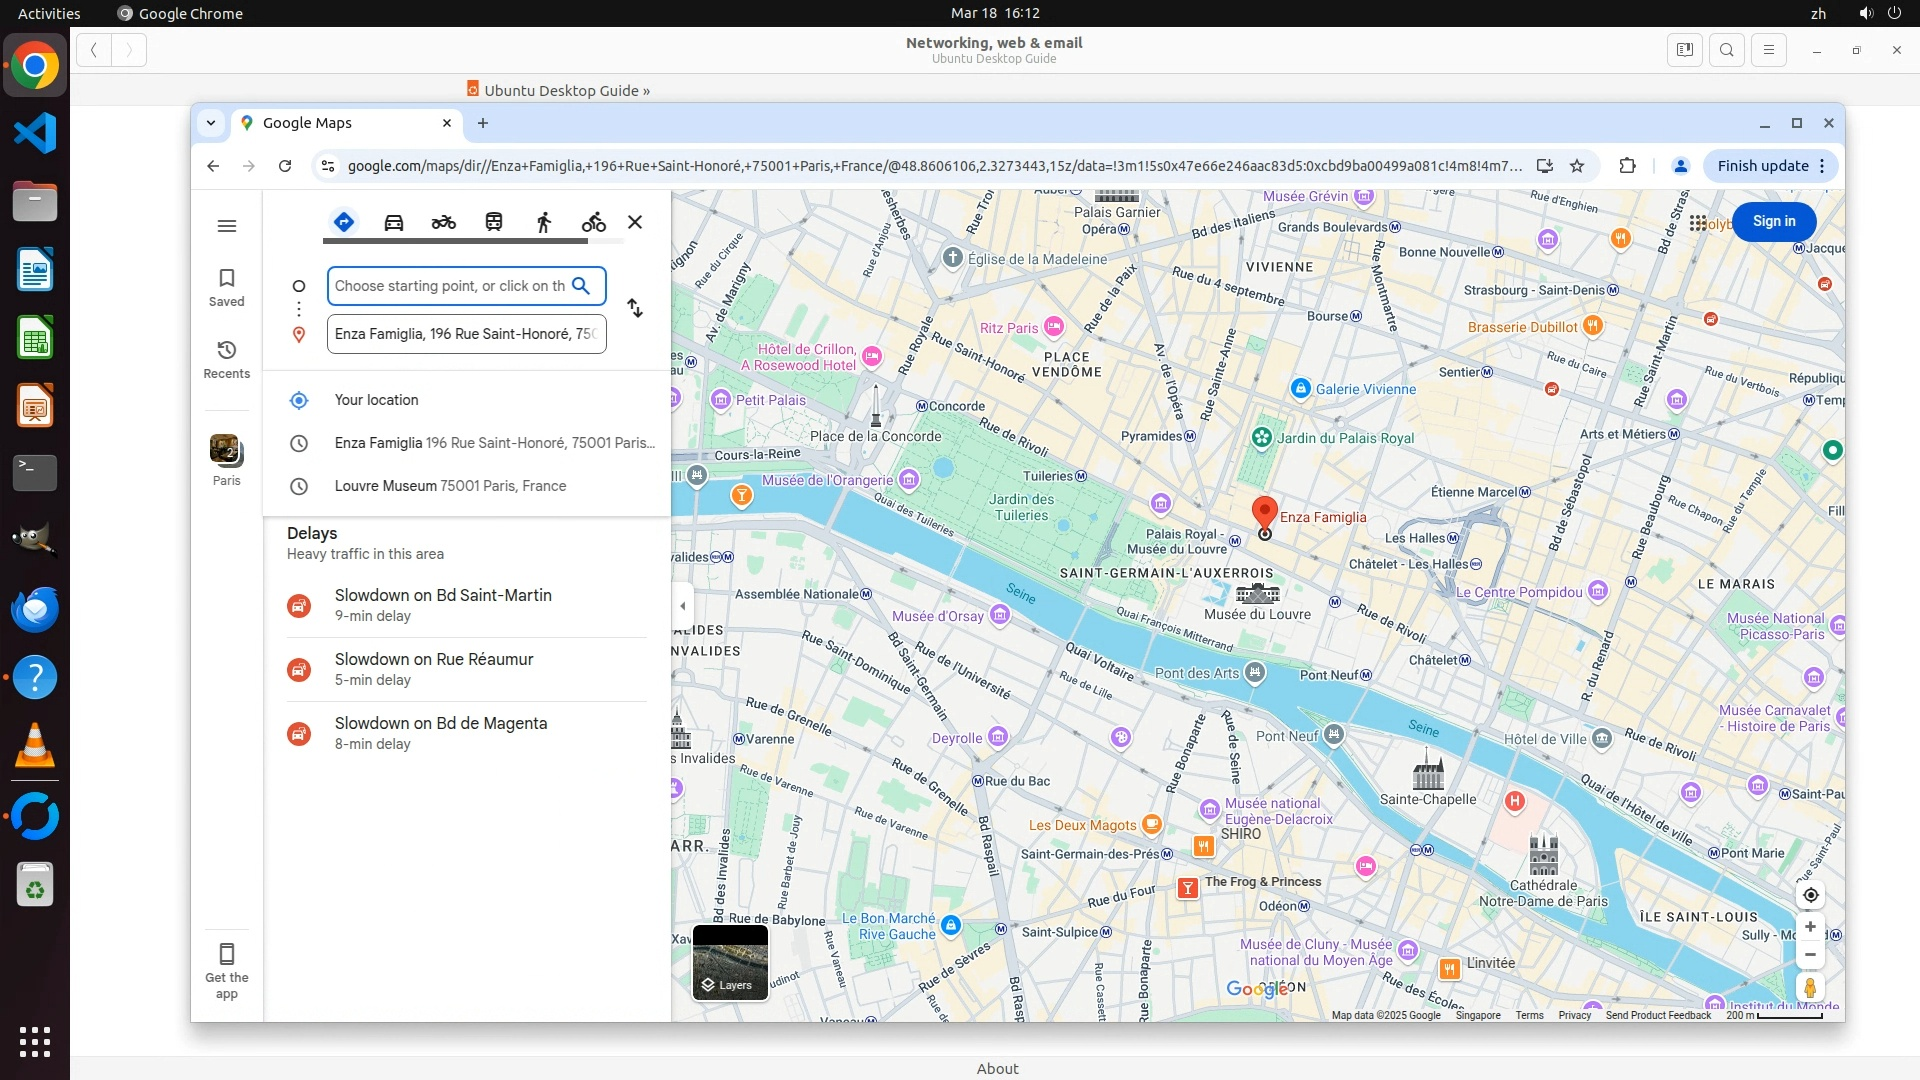Select Best travel modes option
The height and width of the screenshot is (1080, 1920).
coord(344,222)
